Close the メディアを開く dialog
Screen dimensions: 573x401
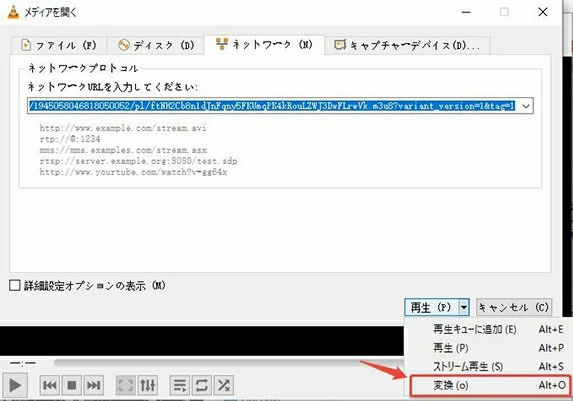tap(543, 12)
